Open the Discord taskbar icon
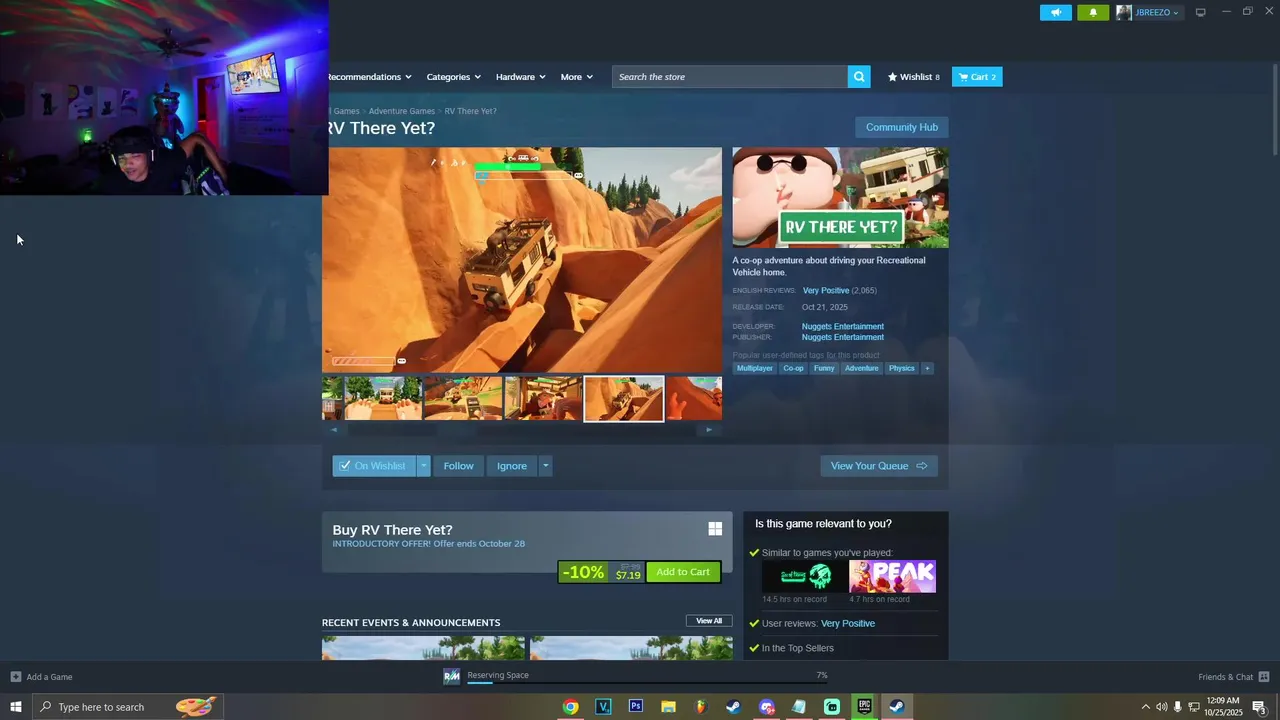The width and height of the screenshot is (1280, 720). [766, 707]
